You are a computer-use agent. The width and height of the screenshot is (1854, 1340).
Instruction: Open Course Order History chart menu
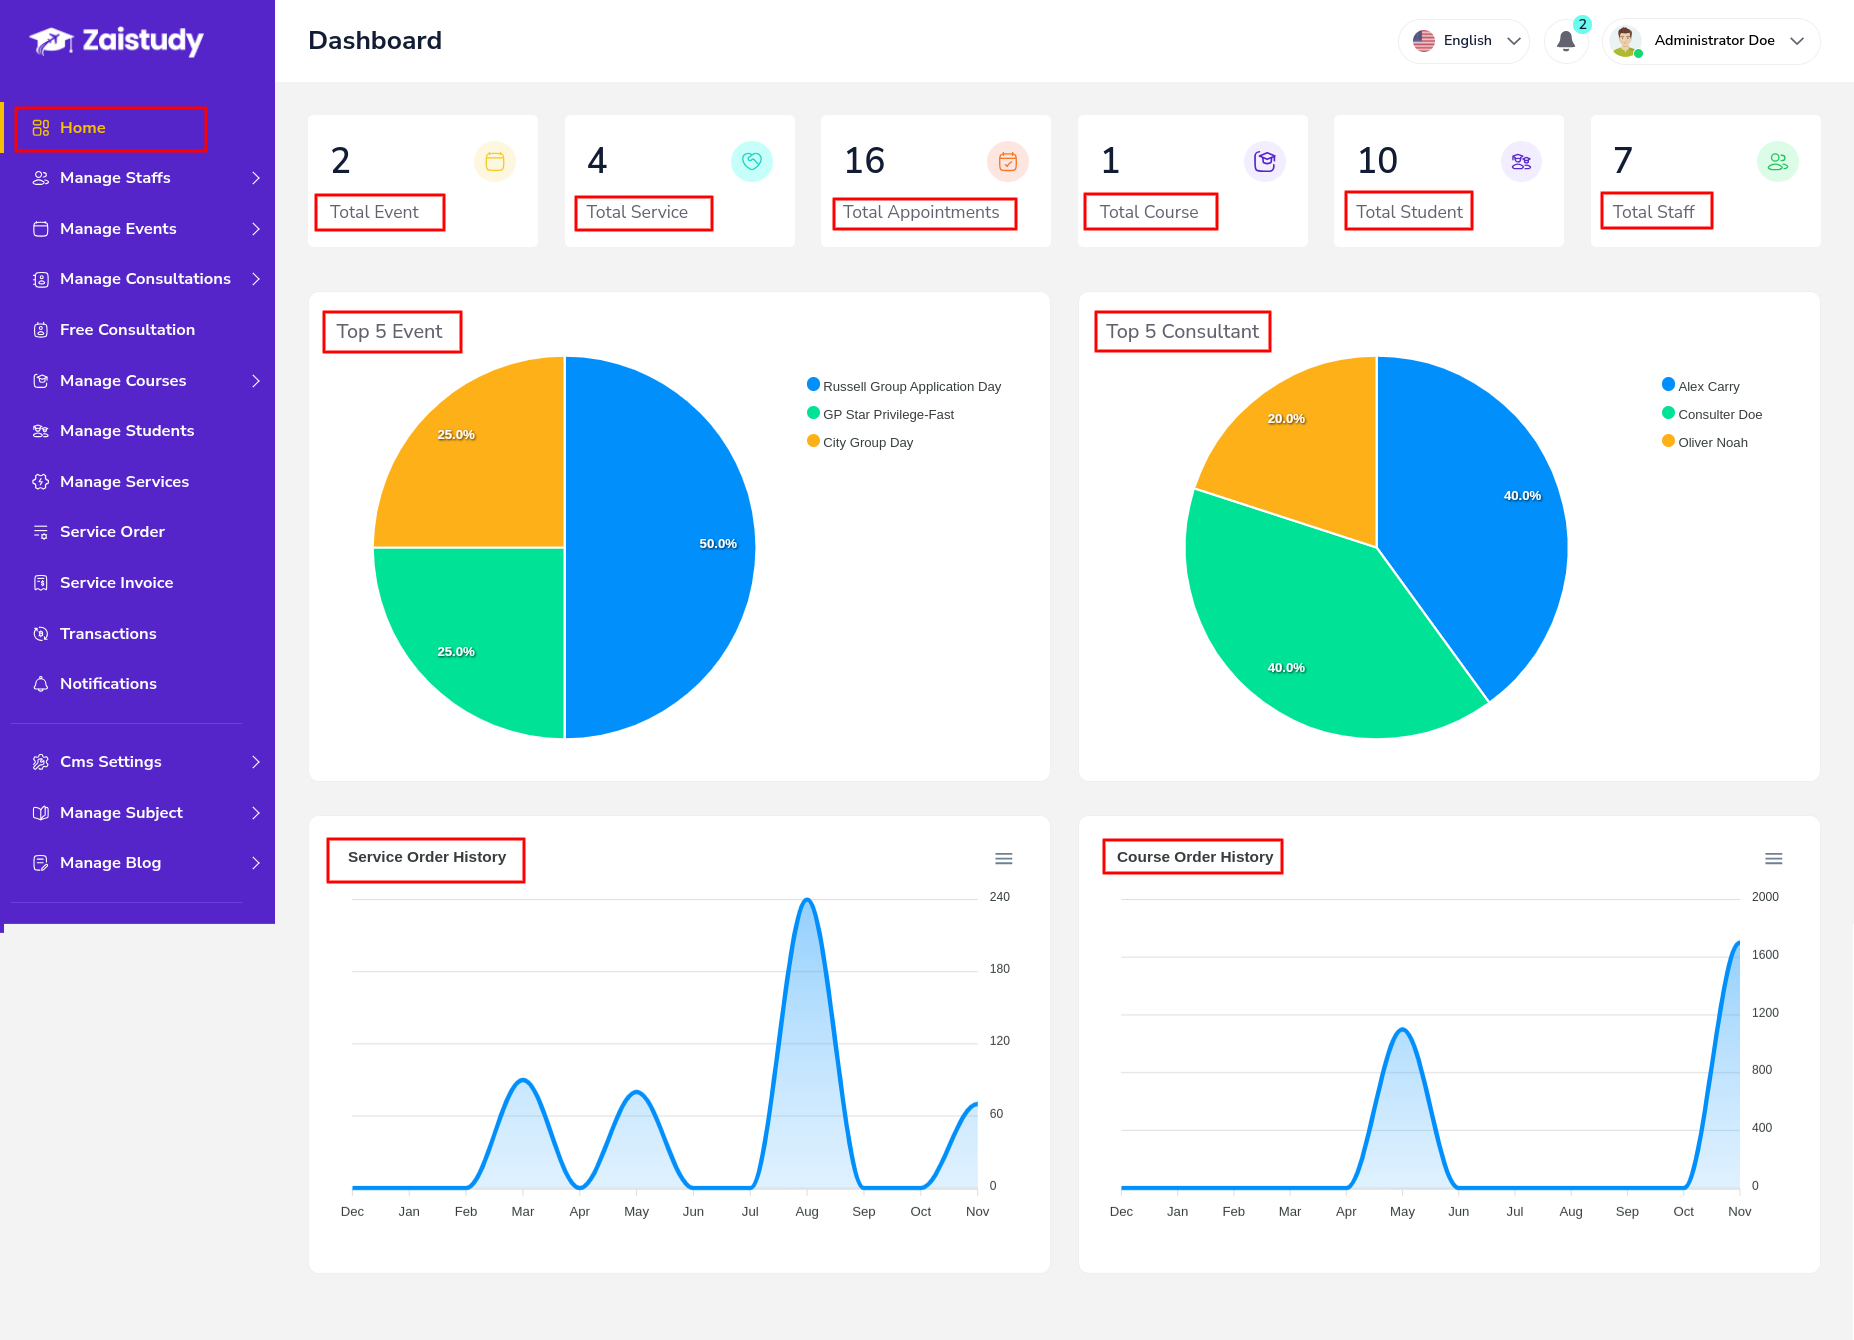(1774, 859)
